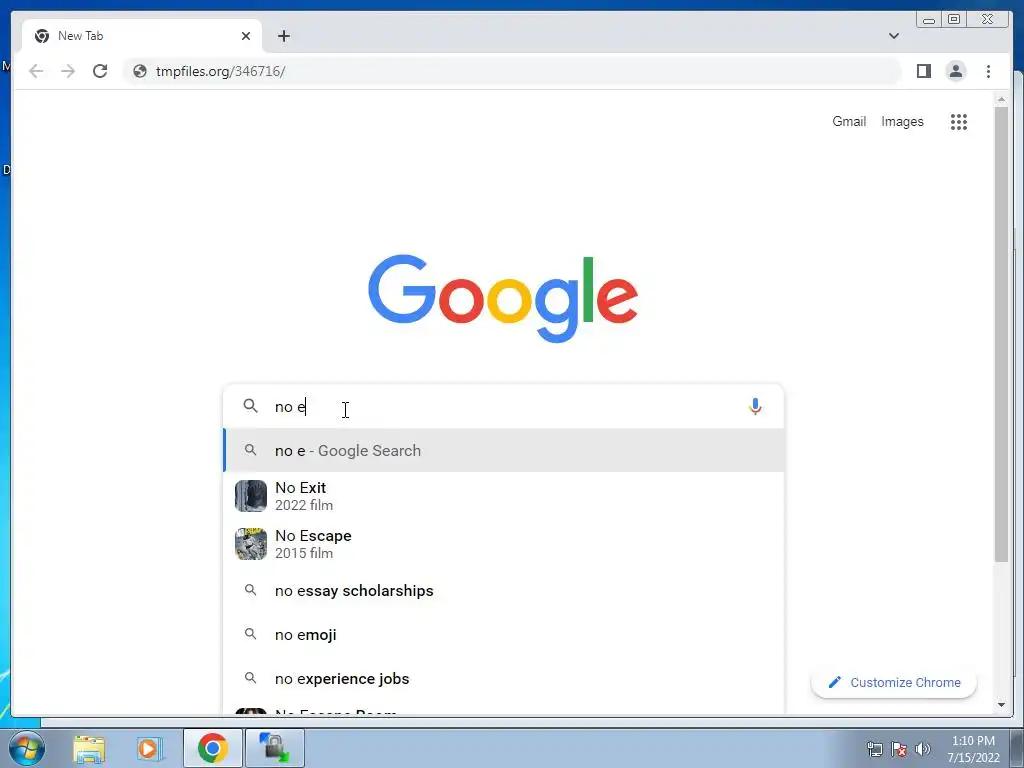Open Chrome's three-dot menu
Image resolution: width=1024 pixels, height=768 pixels.
[988, 71]
